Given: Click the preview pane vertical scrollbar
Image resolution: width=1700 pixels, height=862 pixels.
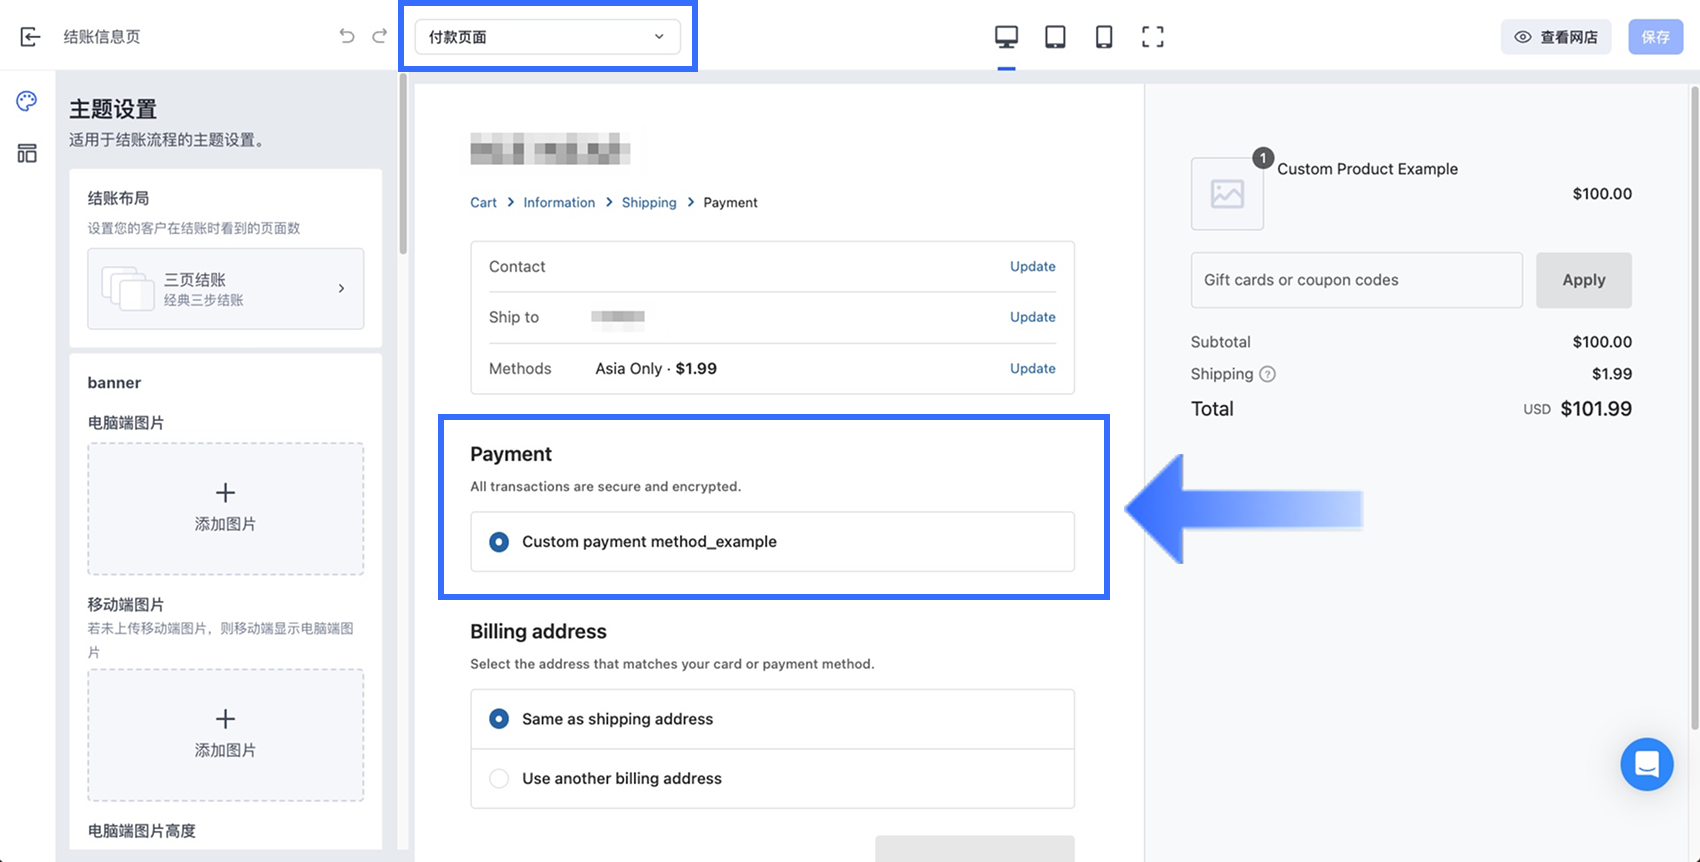Looking at the screenshot, I should 1694,408.
